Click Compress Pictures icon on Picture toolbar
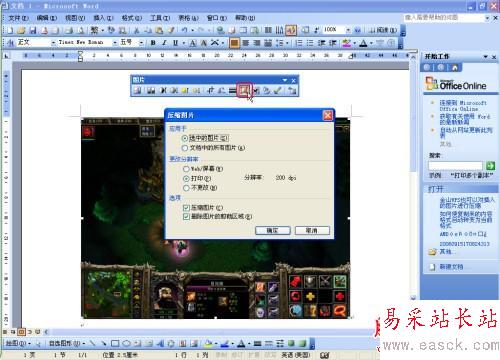The height and width of the screenshot is (360, 500). 244,90
